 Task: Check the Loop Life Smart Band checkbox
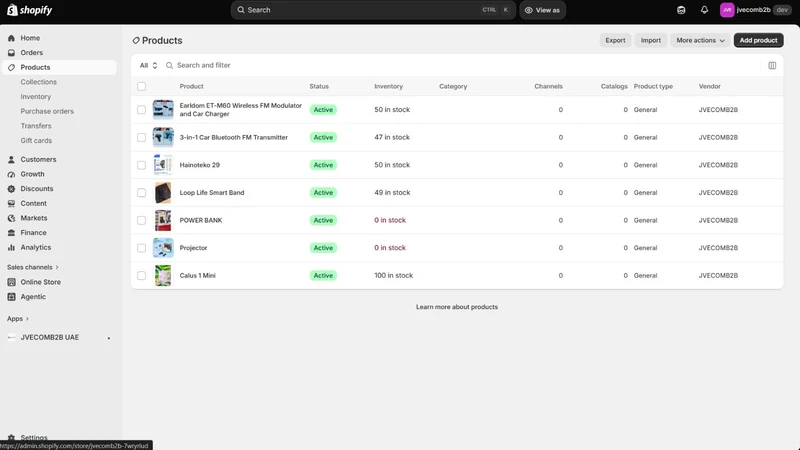[141, 193]
